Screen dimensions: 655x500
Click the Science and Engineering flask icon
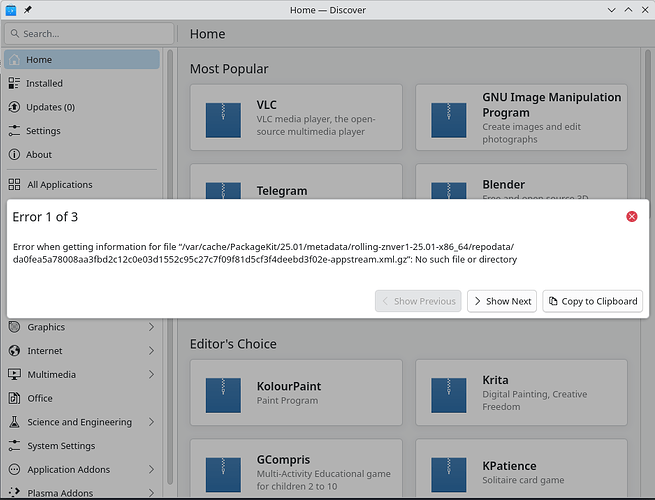pos(14,422)
